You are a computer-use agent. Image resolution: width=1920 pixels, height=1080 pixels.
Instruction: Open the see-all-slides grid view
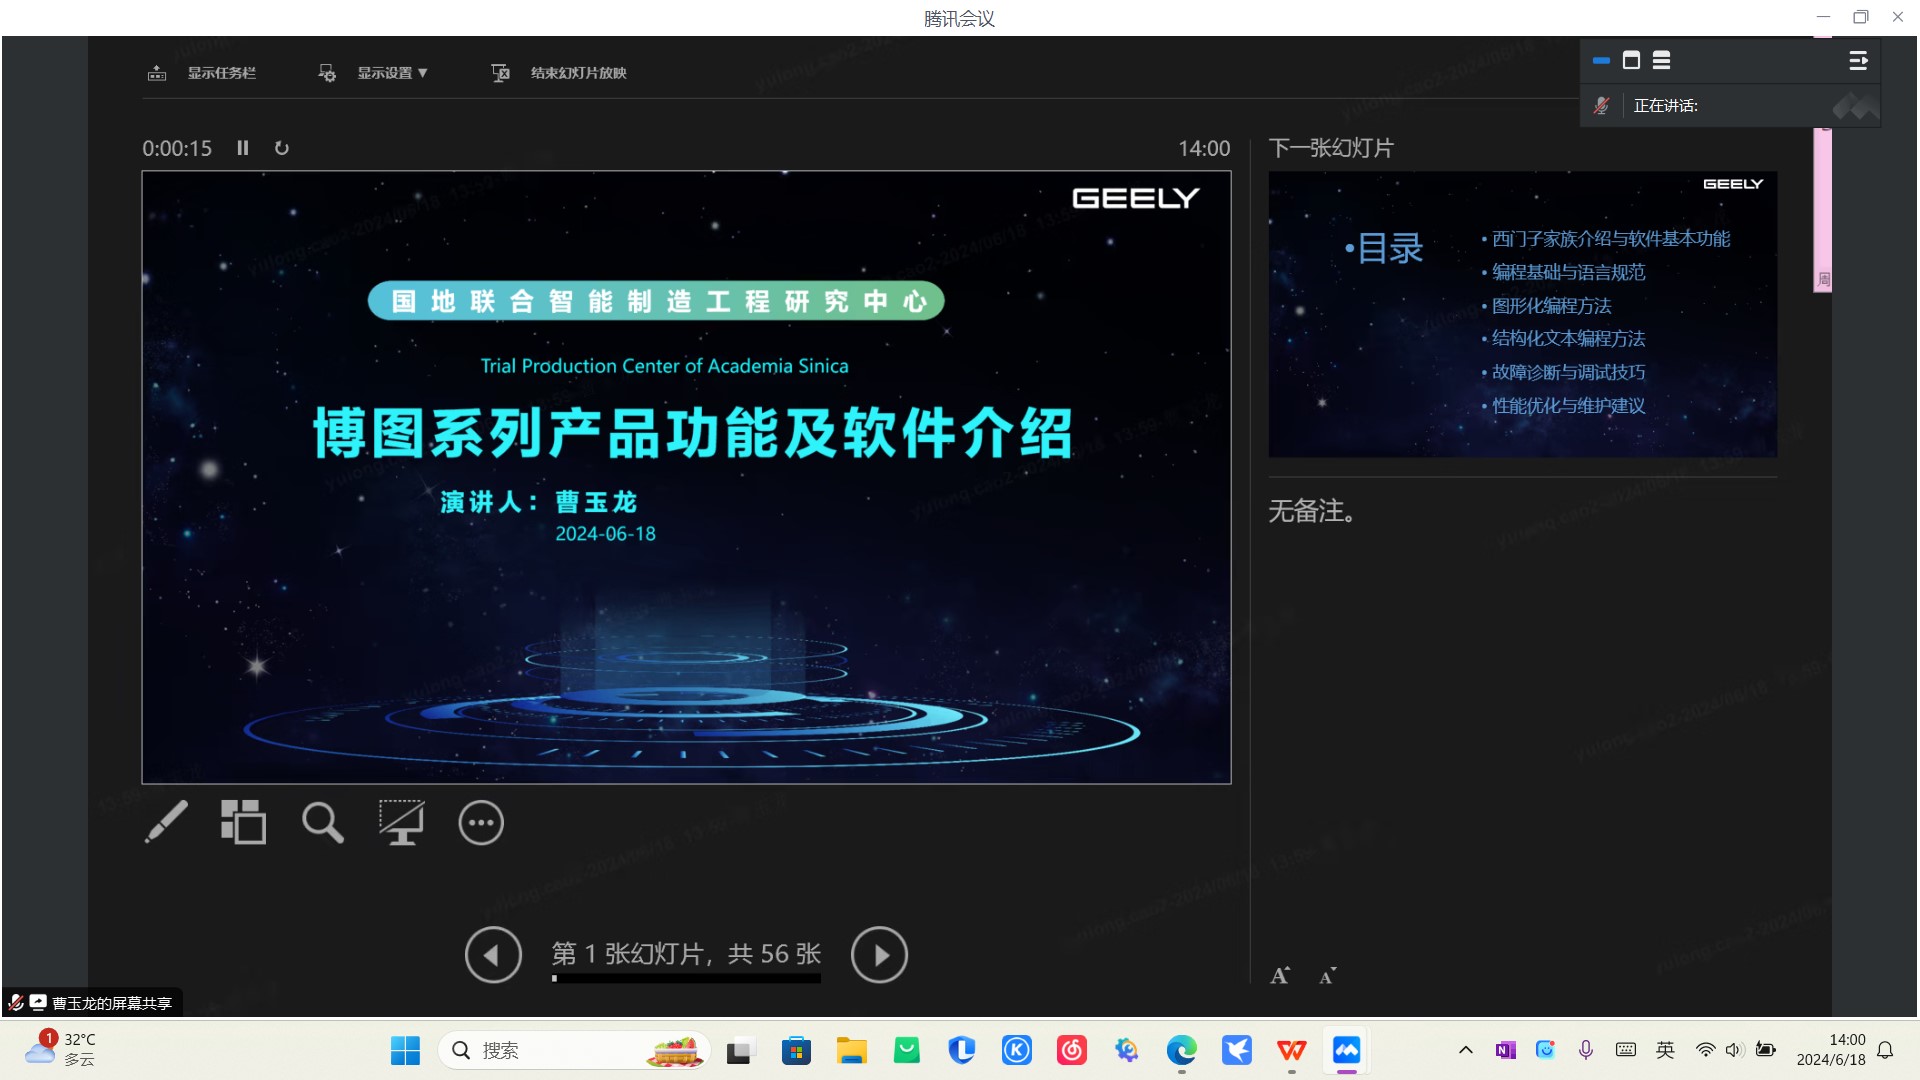pos(243,822)
